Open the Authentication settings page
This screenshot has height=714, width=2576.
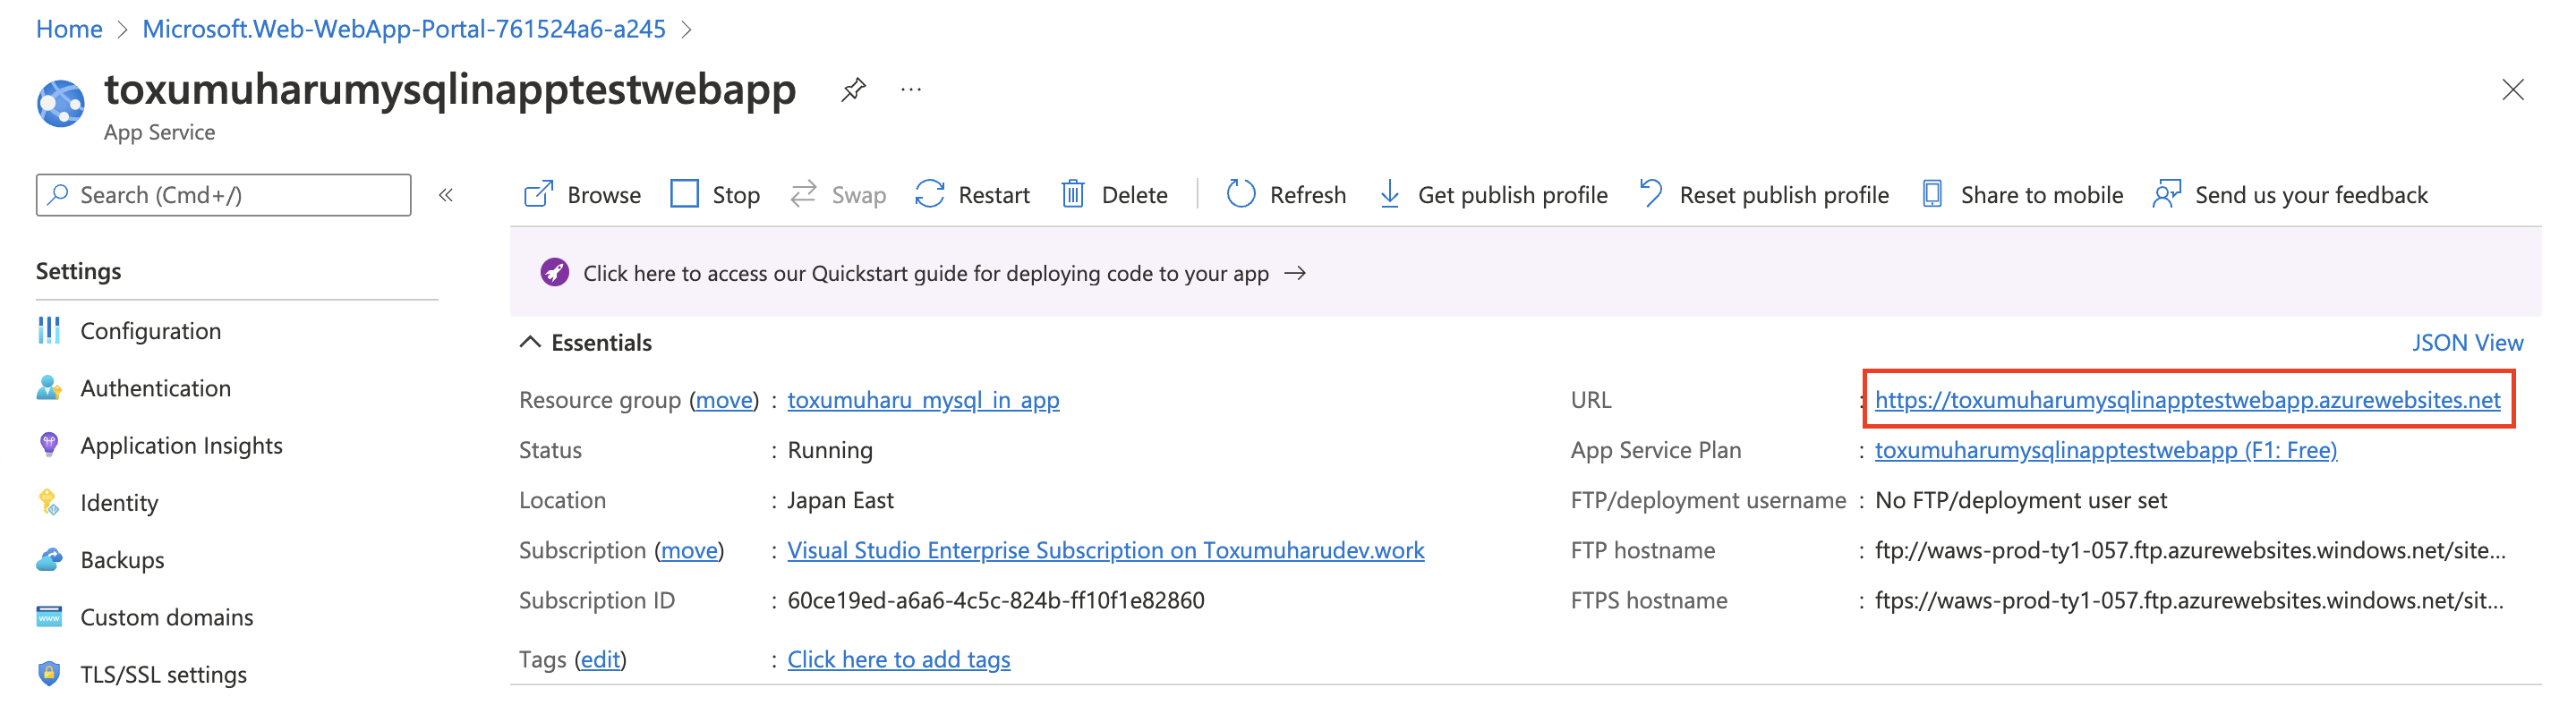pos(155,388)
